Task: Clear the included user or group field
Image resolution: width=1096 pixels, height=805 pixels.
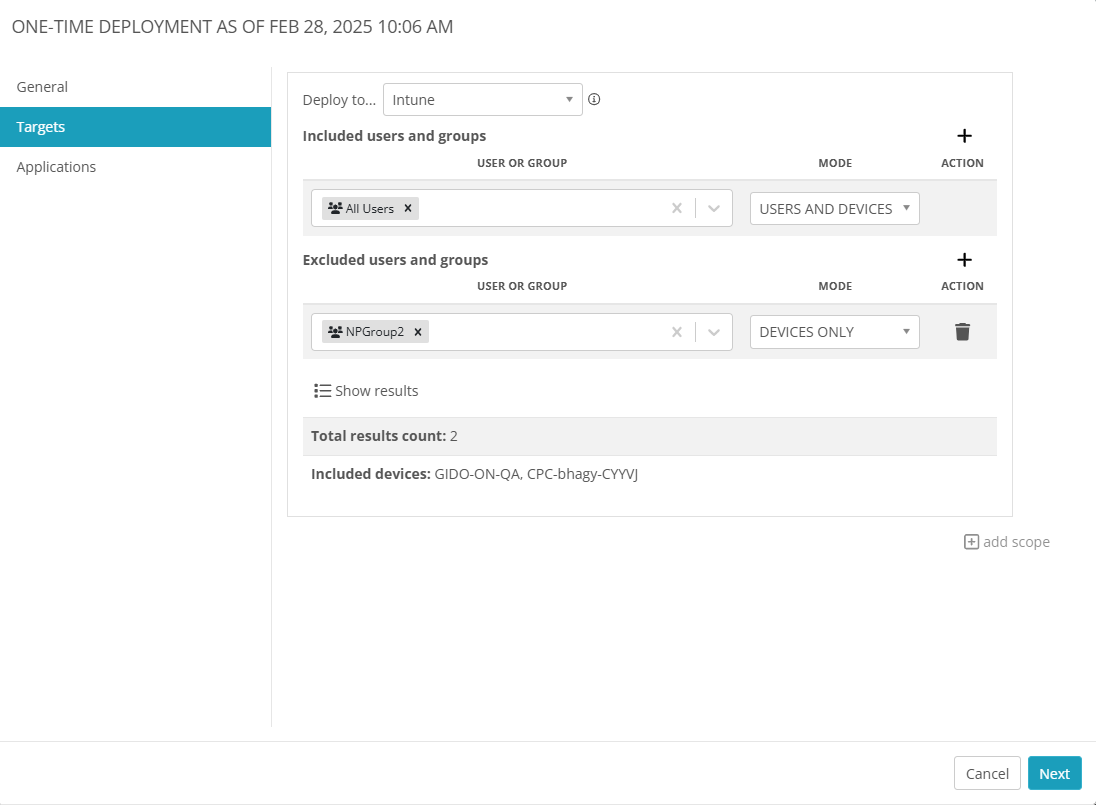Action: (676, 209)
